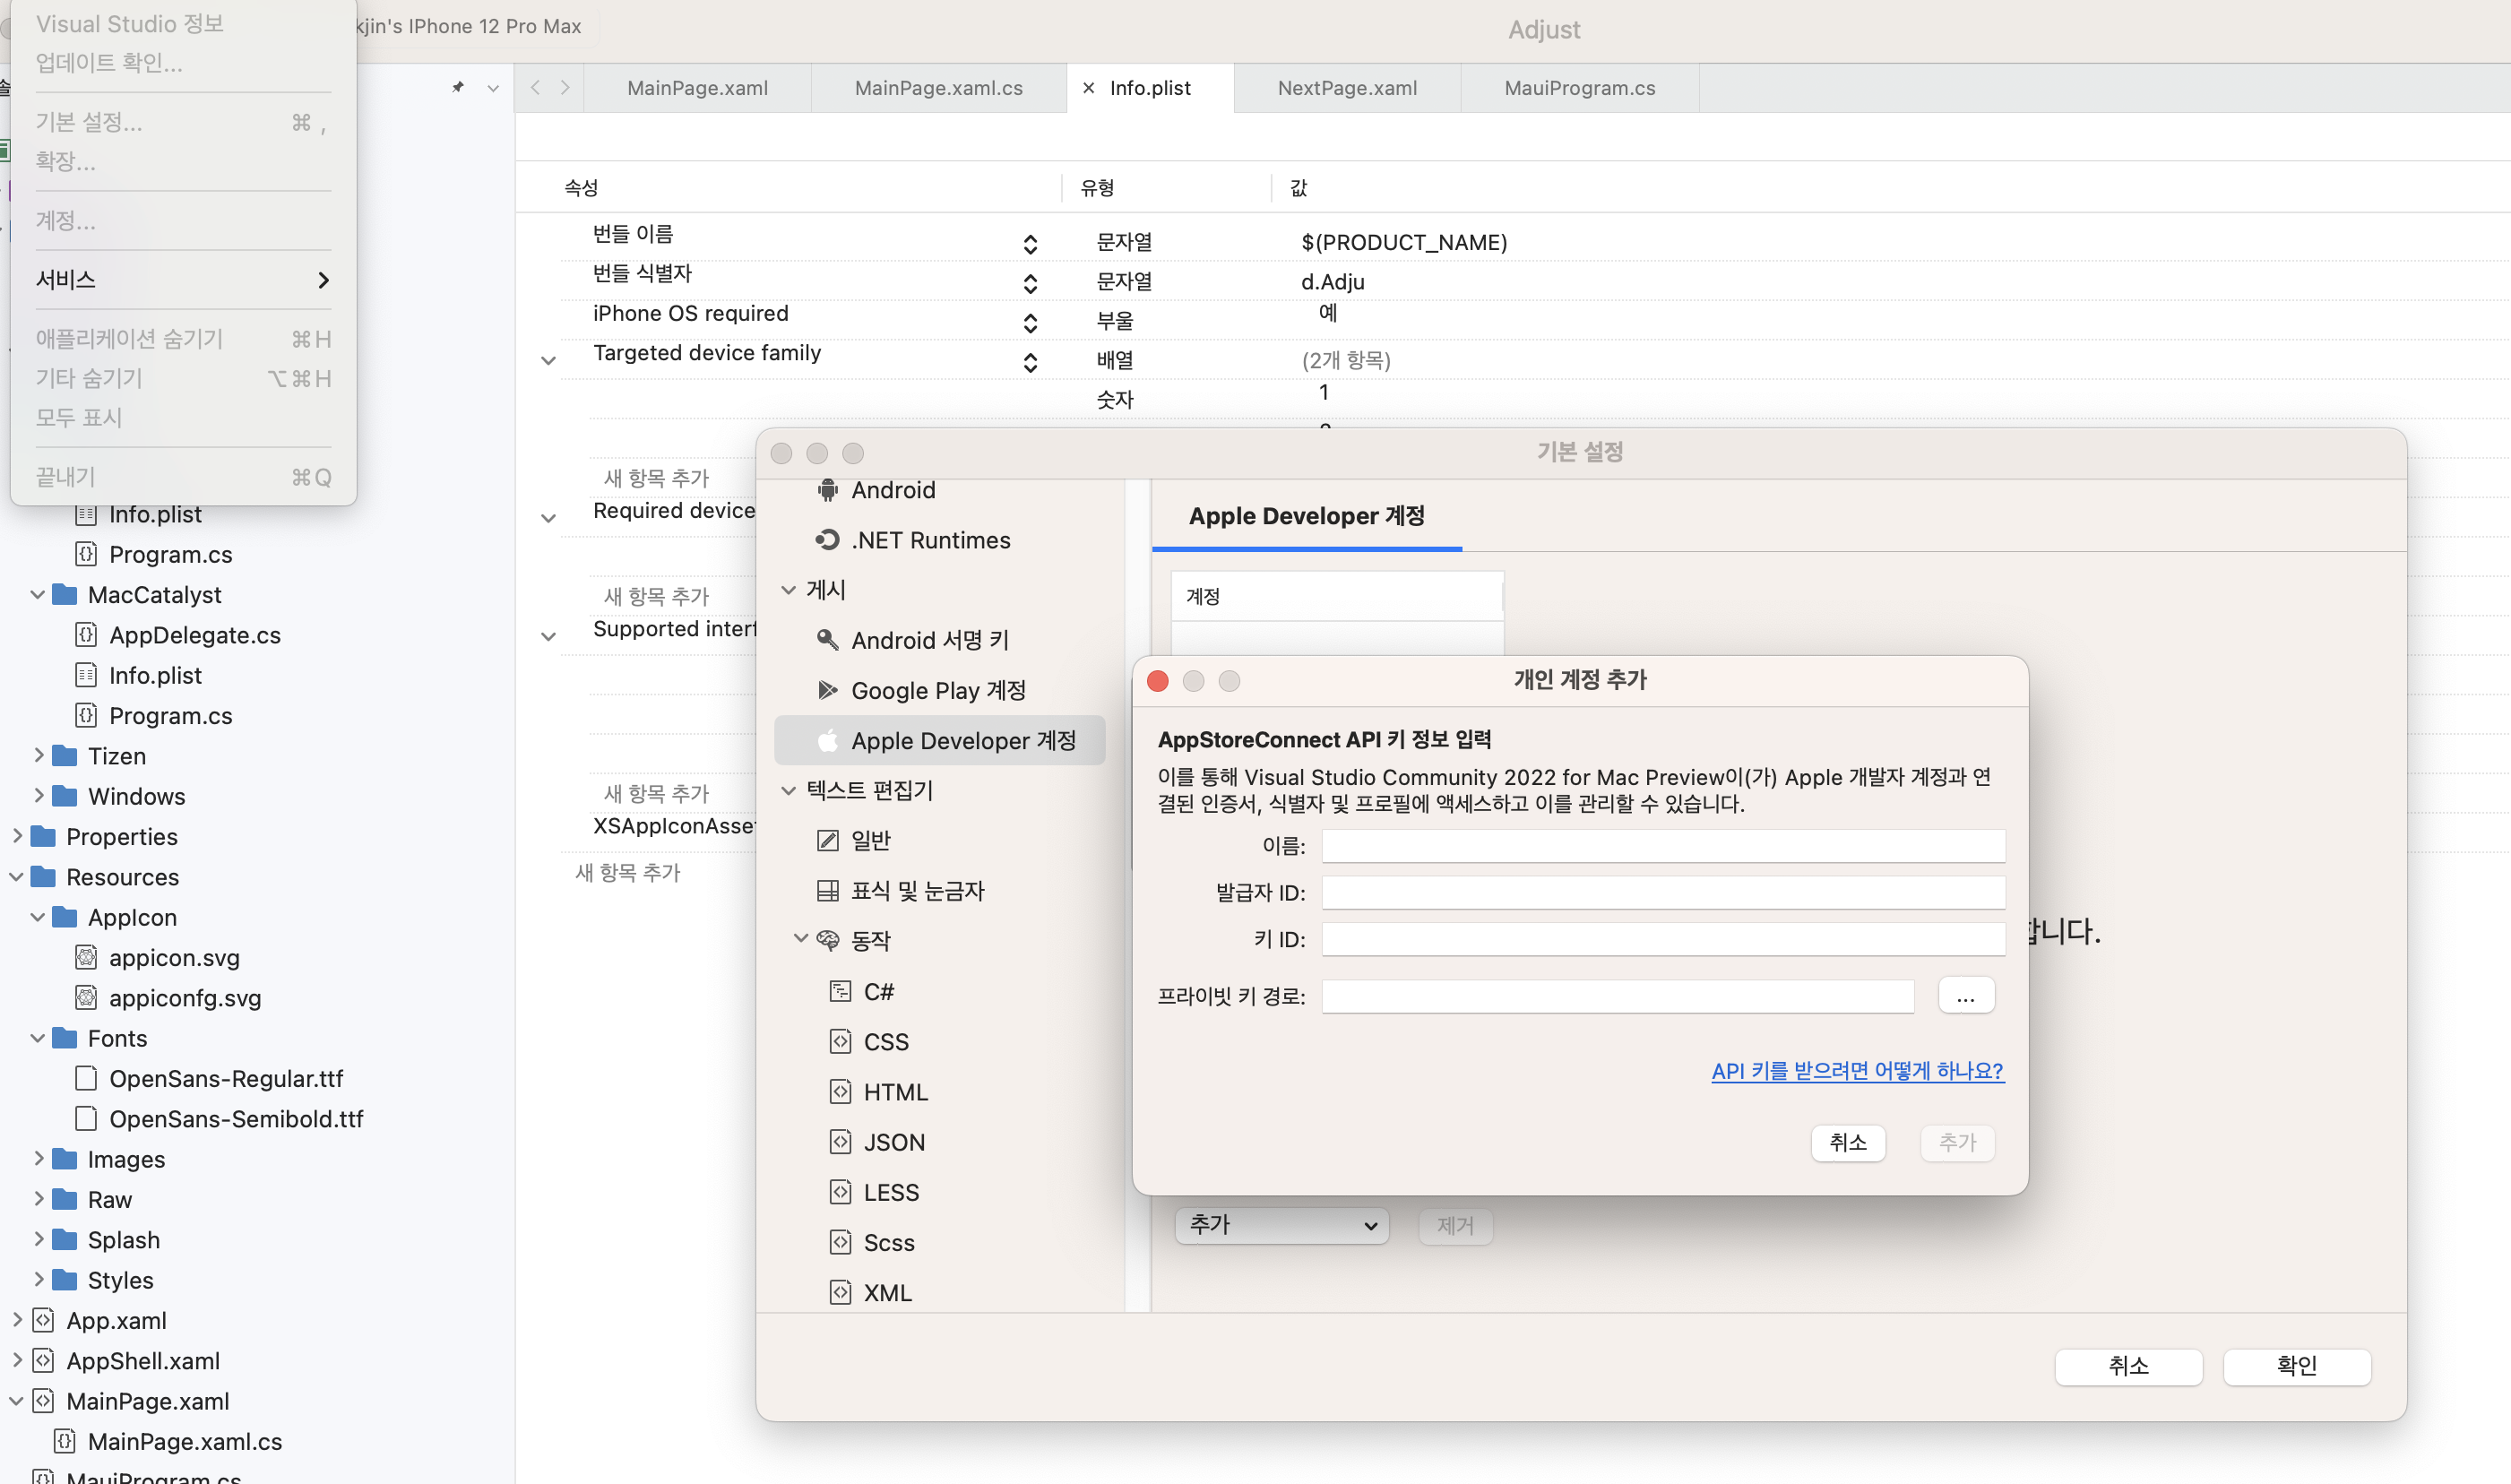Screen dimensions: 2511x1484
Task: Browse private key path with ... button
Action: point(1965,996)
